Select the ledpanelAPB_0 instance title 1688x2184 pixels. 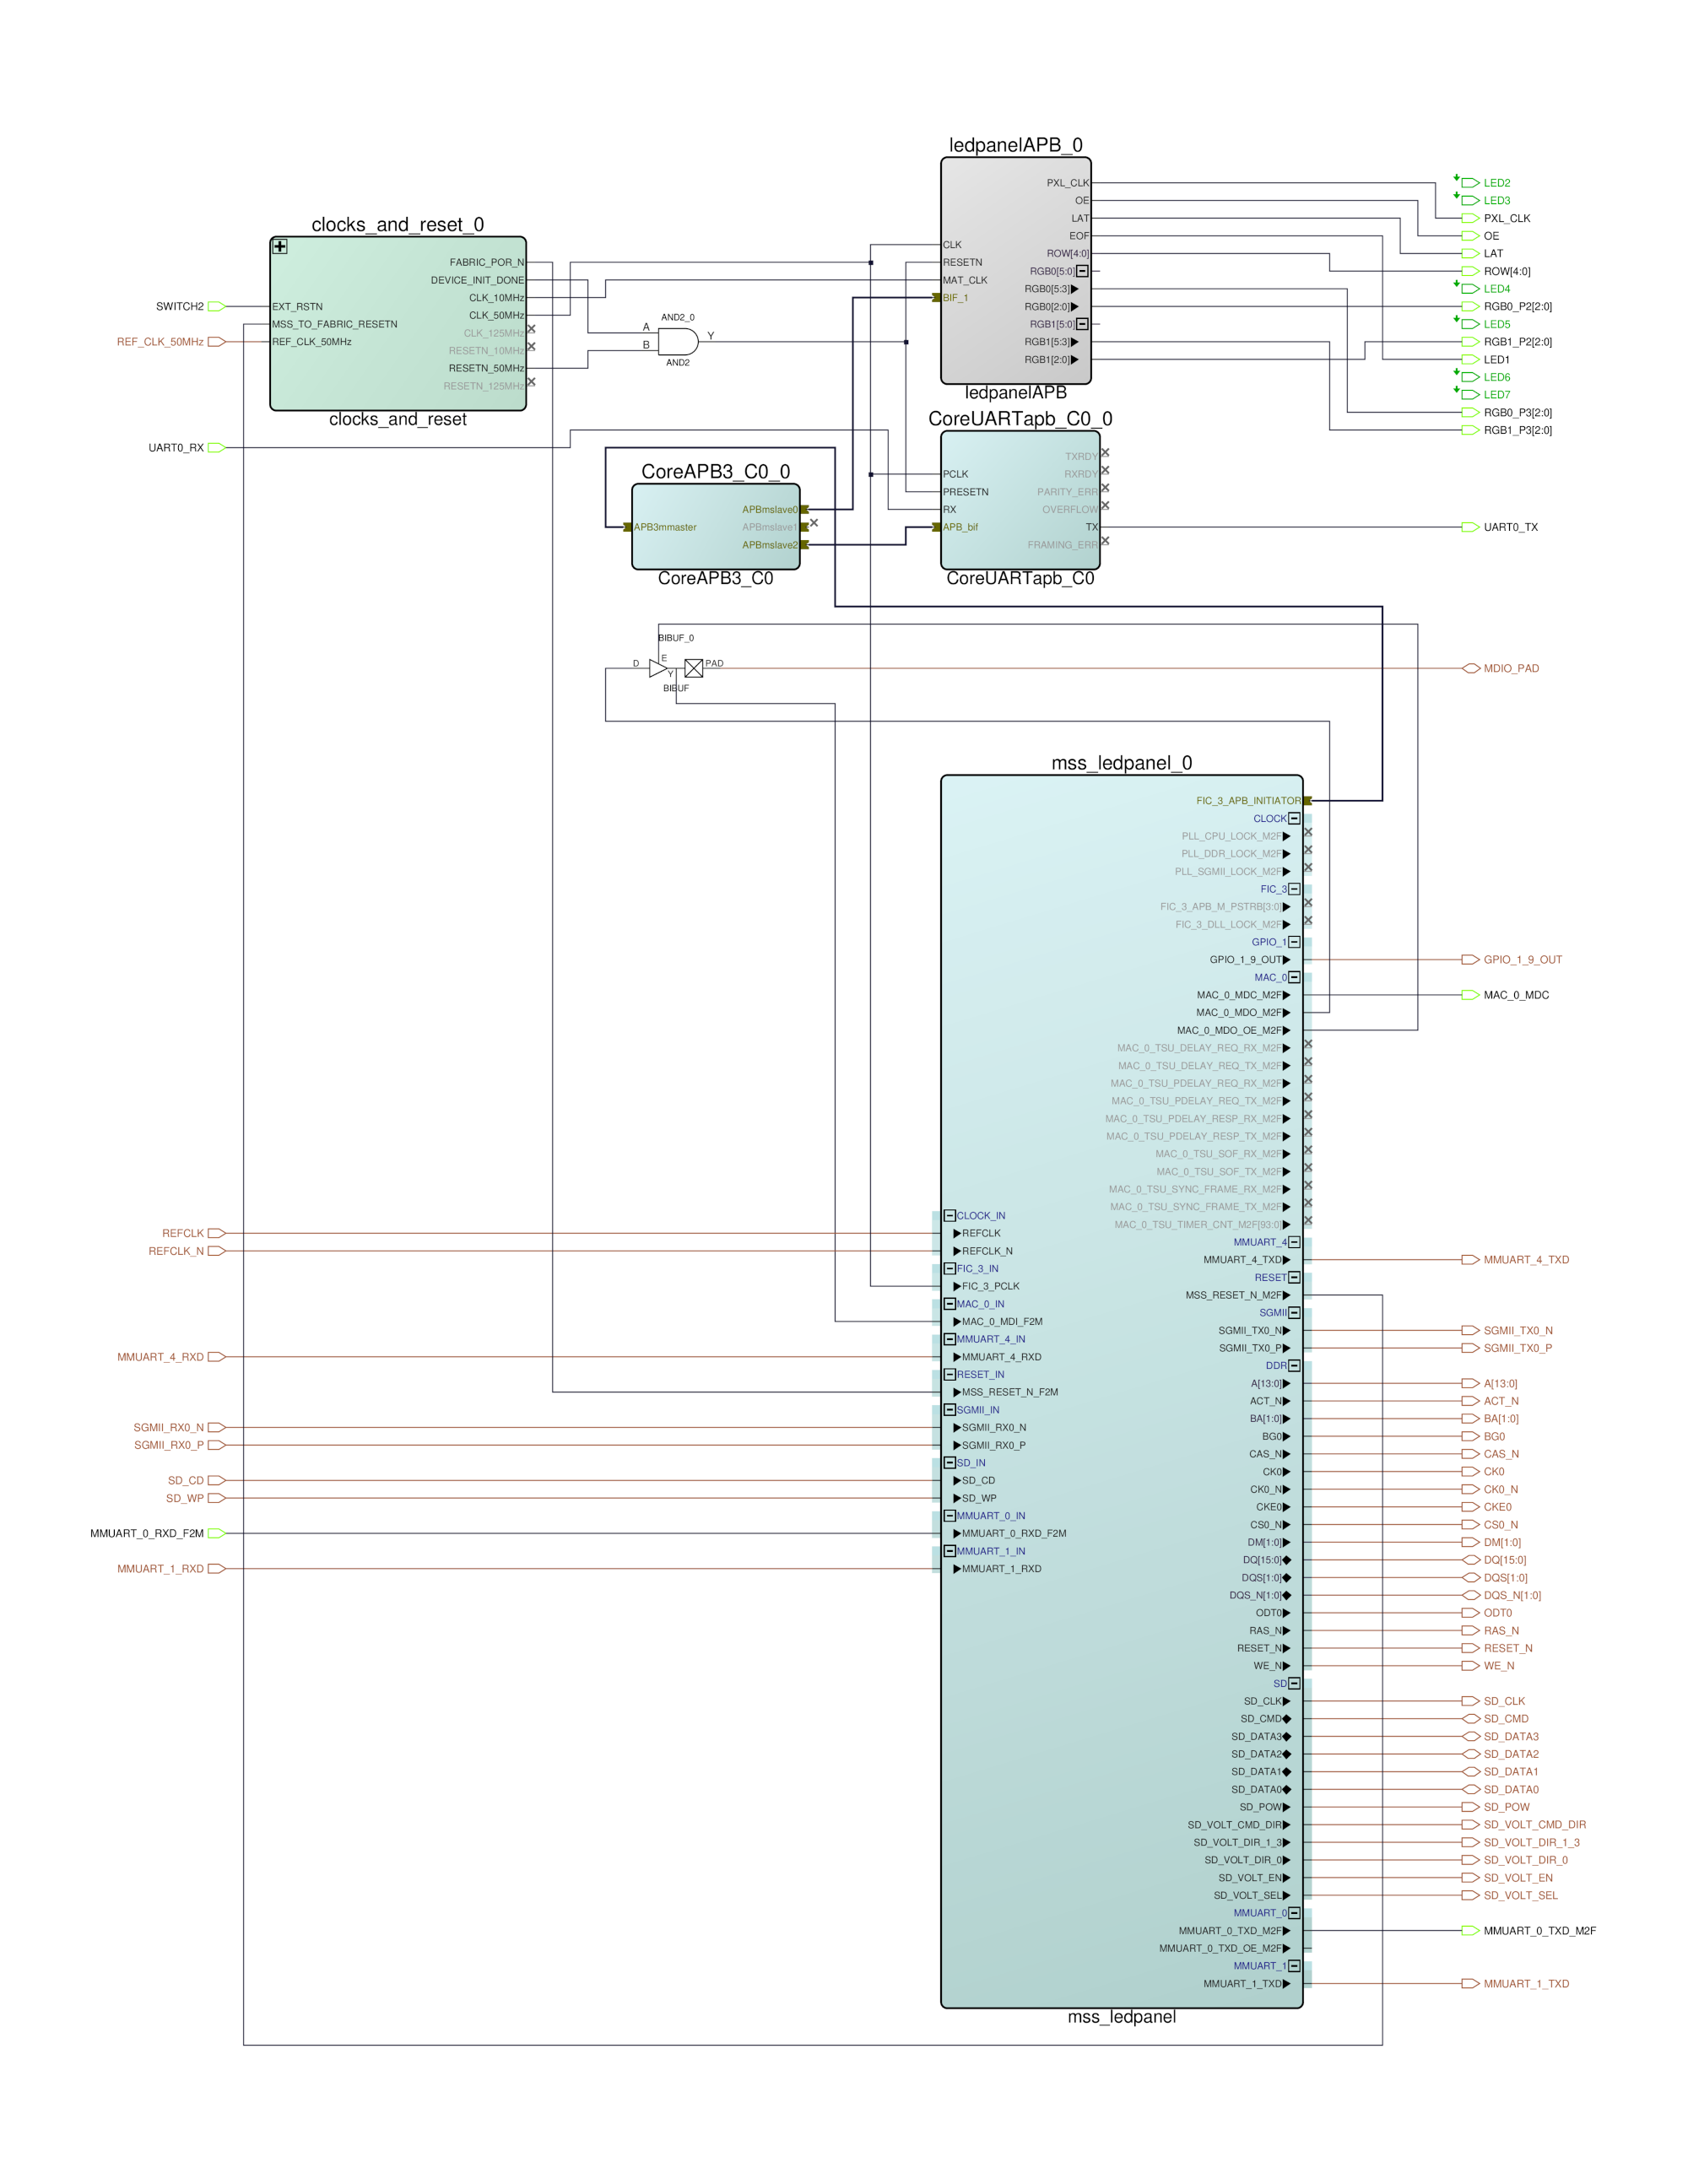click(x=1015, y=145)
